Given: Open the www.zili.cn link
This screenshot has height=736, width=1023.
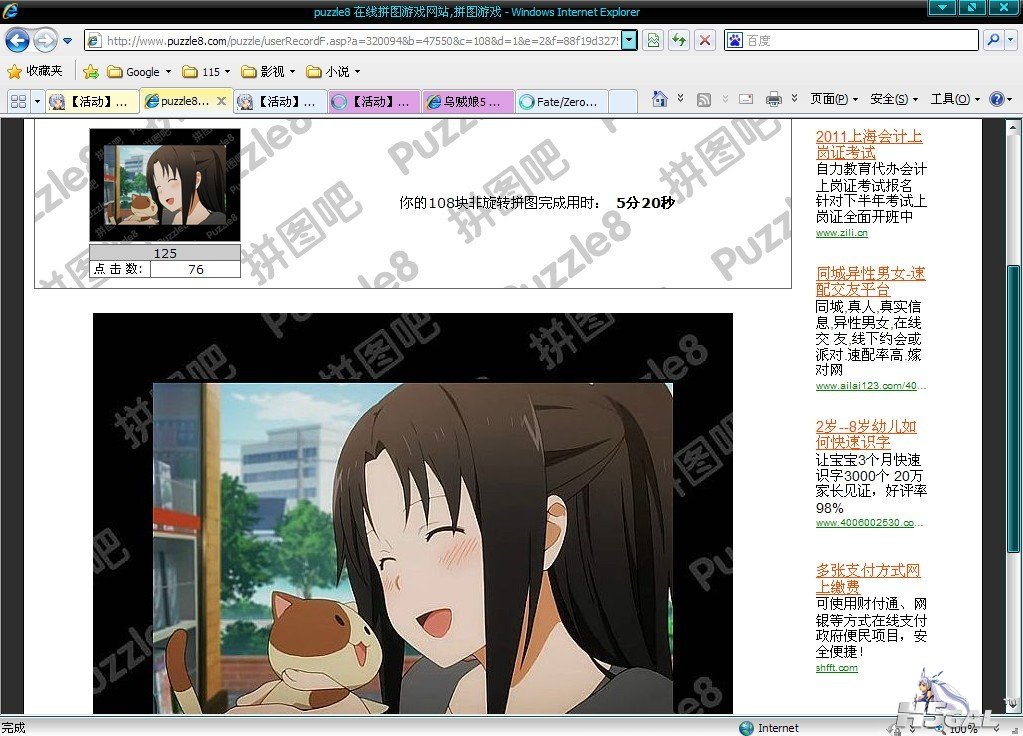Looking at the screenshot, I should [x=842, y=233].
